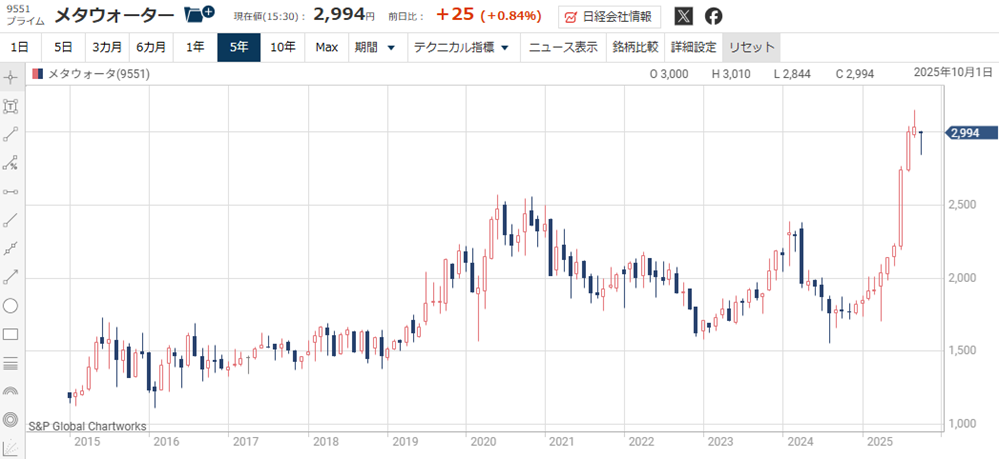Switch chart range to 1年
The height and width of the screenshot is (459, 999).
(195, 47)
